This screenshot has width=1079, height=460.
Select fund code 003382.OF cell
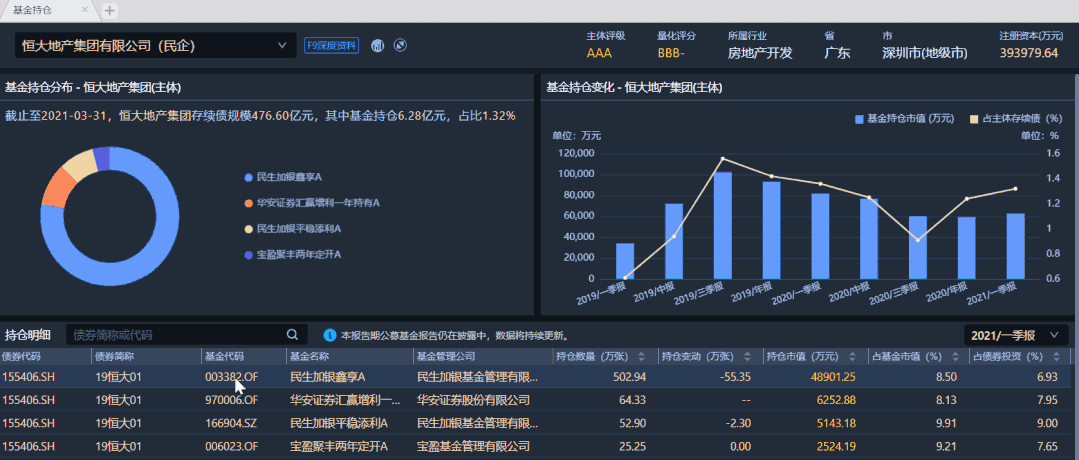[231, 377]
